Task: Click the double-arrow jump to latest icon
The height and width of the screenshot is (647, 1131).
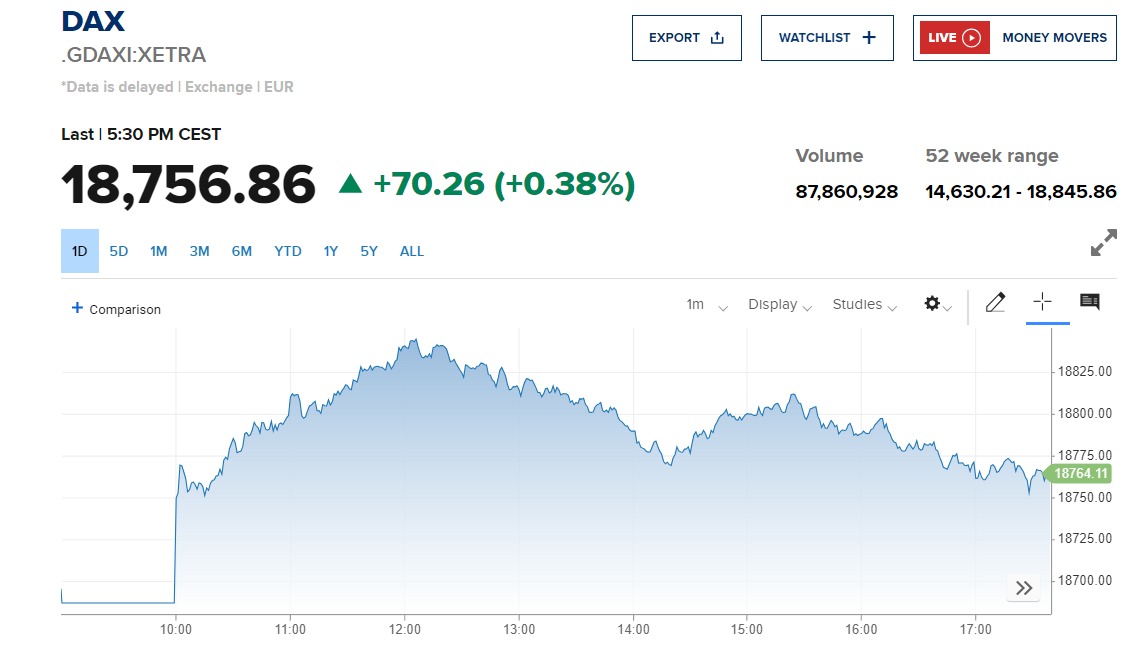Action: (x=1023, y=588)
